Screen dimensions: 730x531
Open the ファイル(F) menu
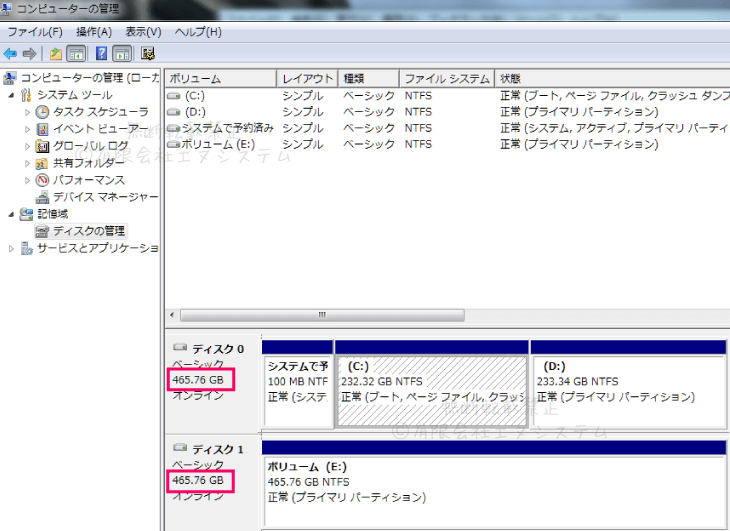tap(35, 32)
